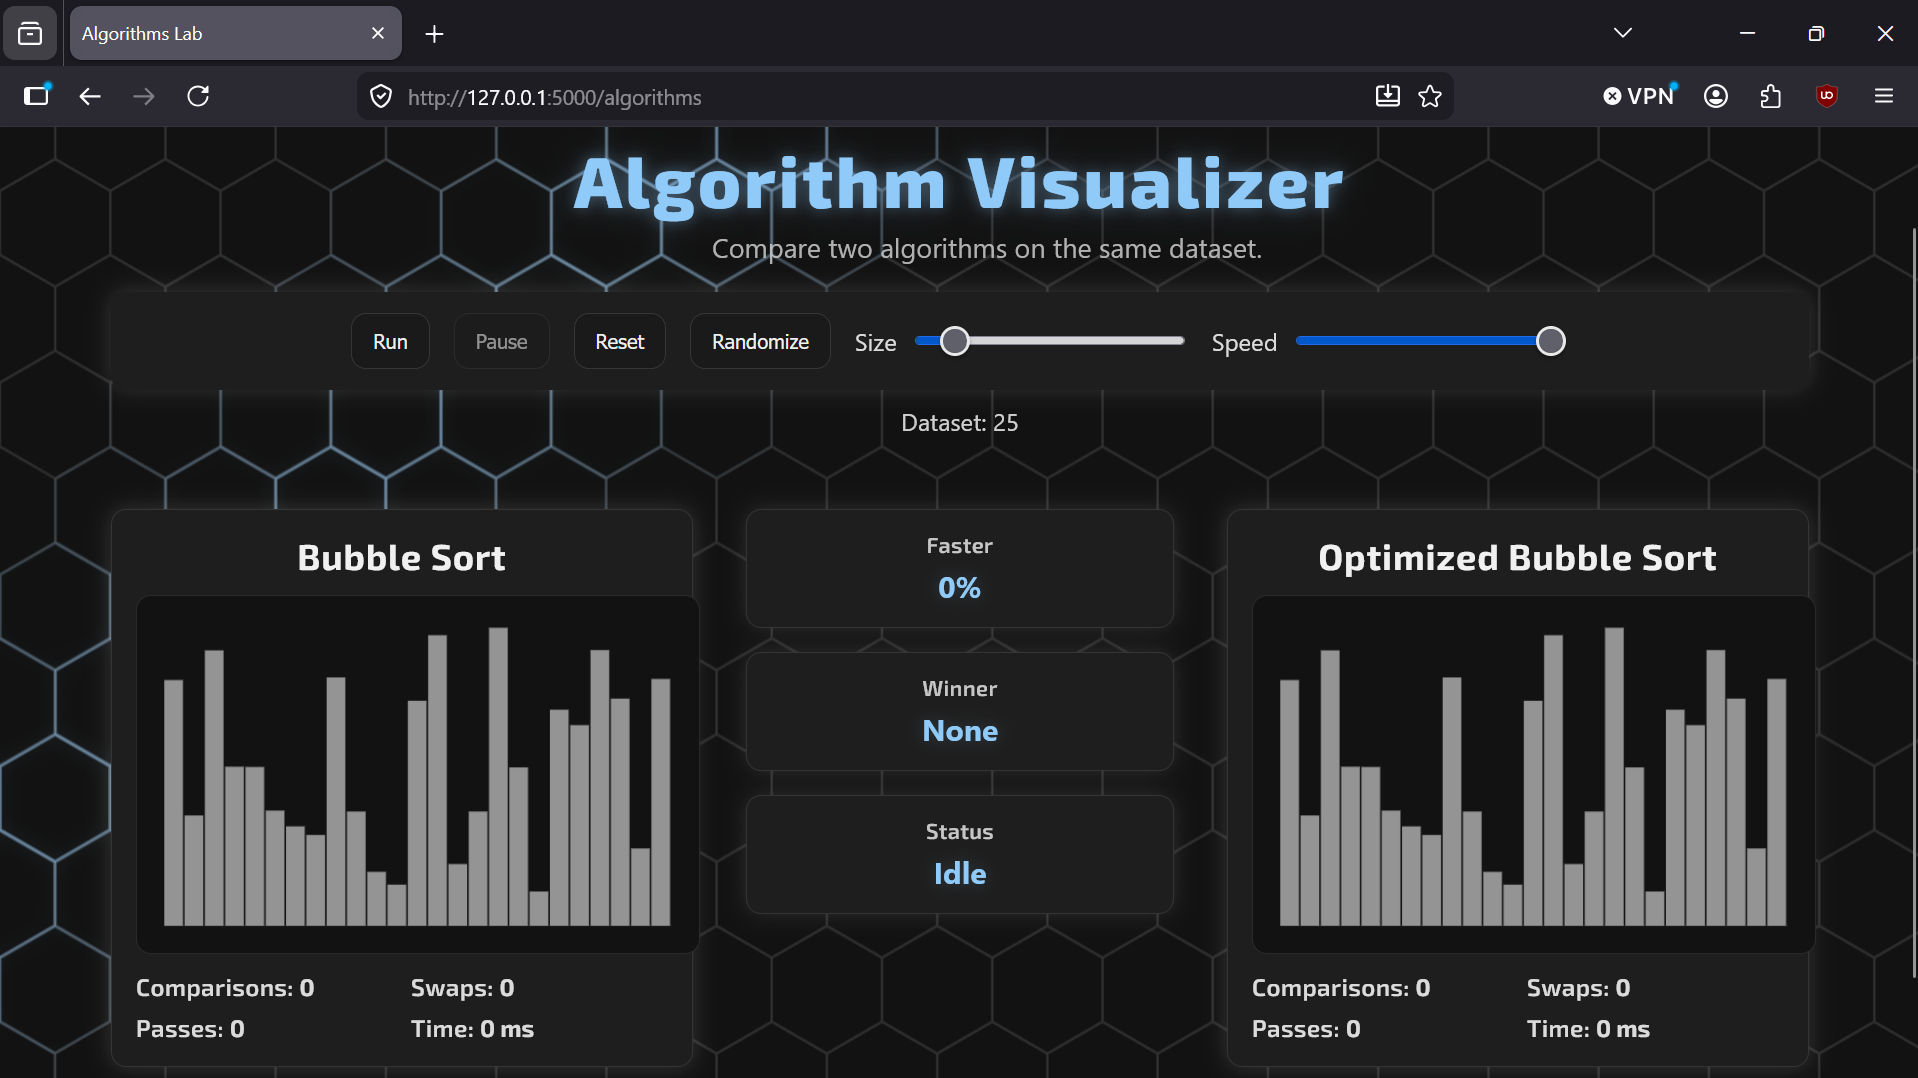Click the 'Bubble Sort' panel title
The width and height of the screenshot is (1918, 1078).
click(401, 558)
